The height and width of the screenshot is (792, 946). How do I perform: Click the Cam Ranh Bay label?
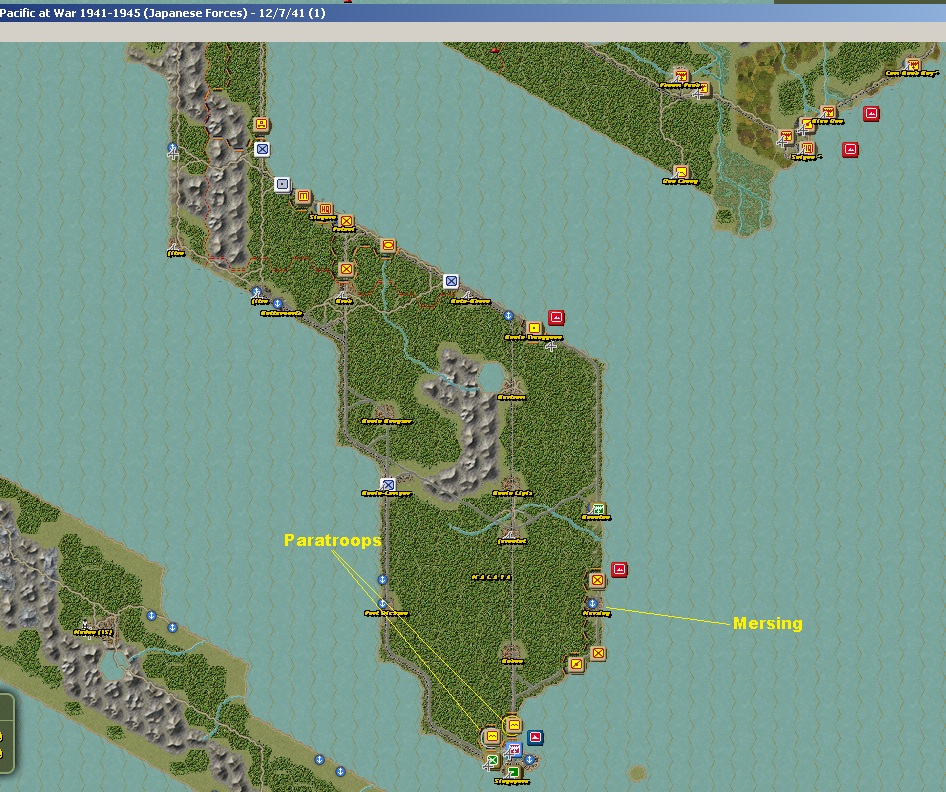tap(912, 74)
